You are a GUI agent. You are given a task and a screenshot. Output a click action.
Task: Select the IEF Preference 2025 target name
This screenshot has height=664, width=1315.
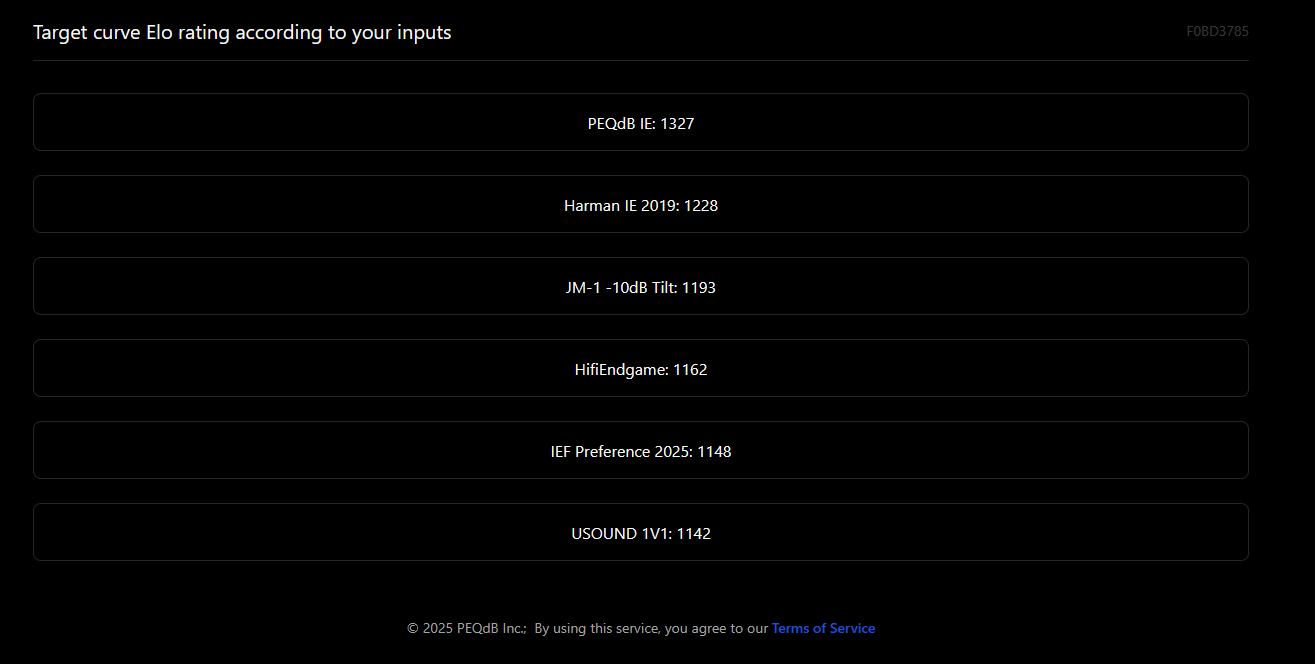[x=620, y=452]
